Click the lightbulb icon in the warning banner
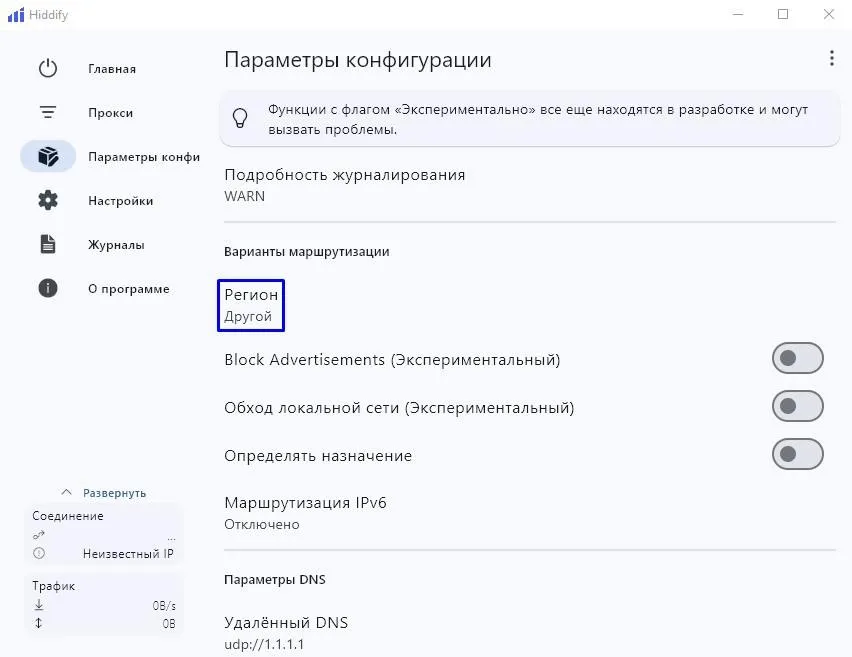The height and width of the screenshot is (657, 852). tap(240, 117)
